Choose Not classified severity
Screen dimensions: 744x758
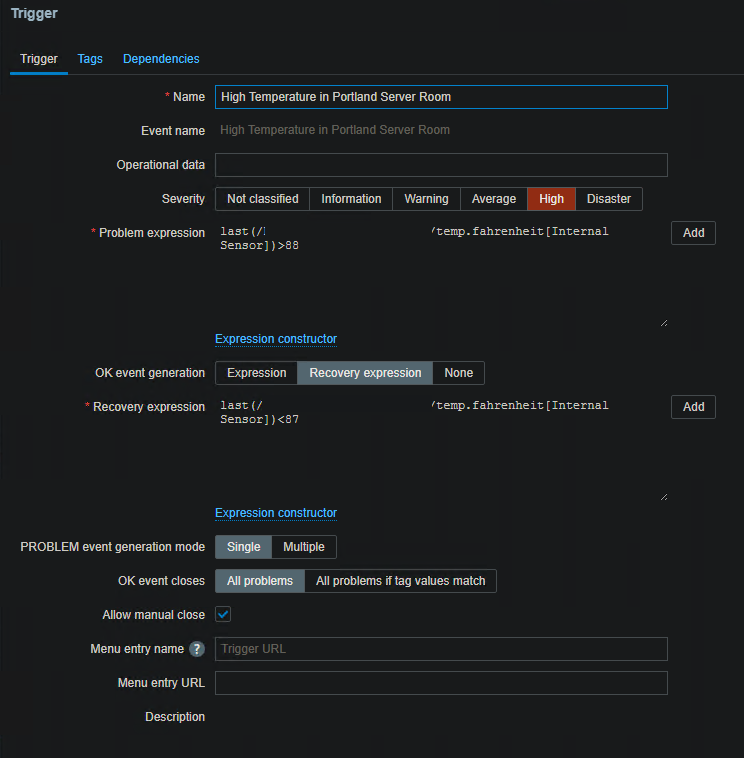(x=262, y=199)
